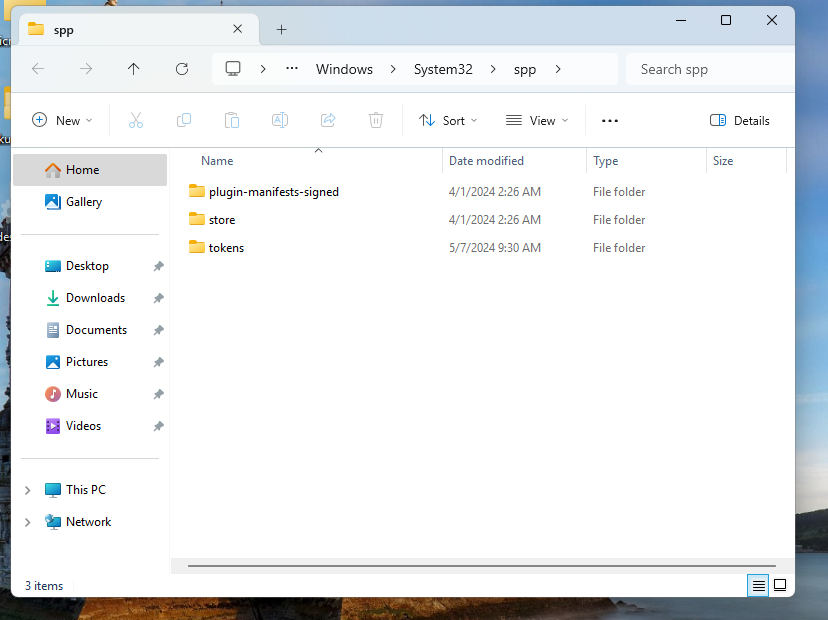
Task: Click the pin icon next to Videos
Action: pos(158,426)
